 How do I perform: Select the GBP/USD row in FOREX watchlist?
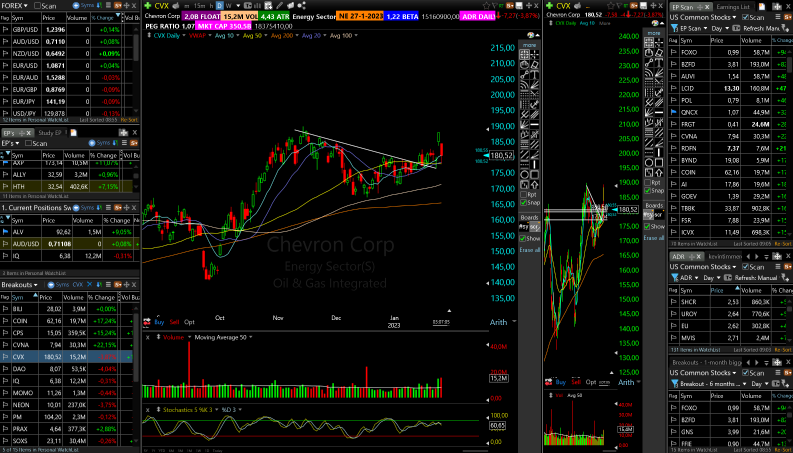(66, 30)
